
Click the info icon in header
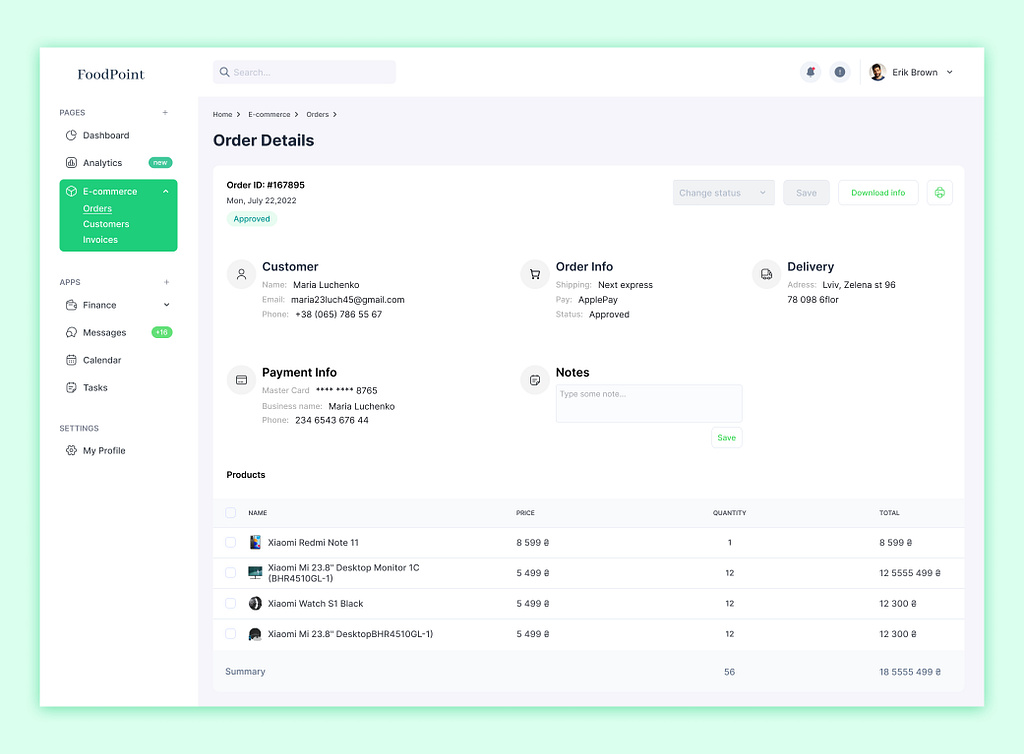coord(839,72)
